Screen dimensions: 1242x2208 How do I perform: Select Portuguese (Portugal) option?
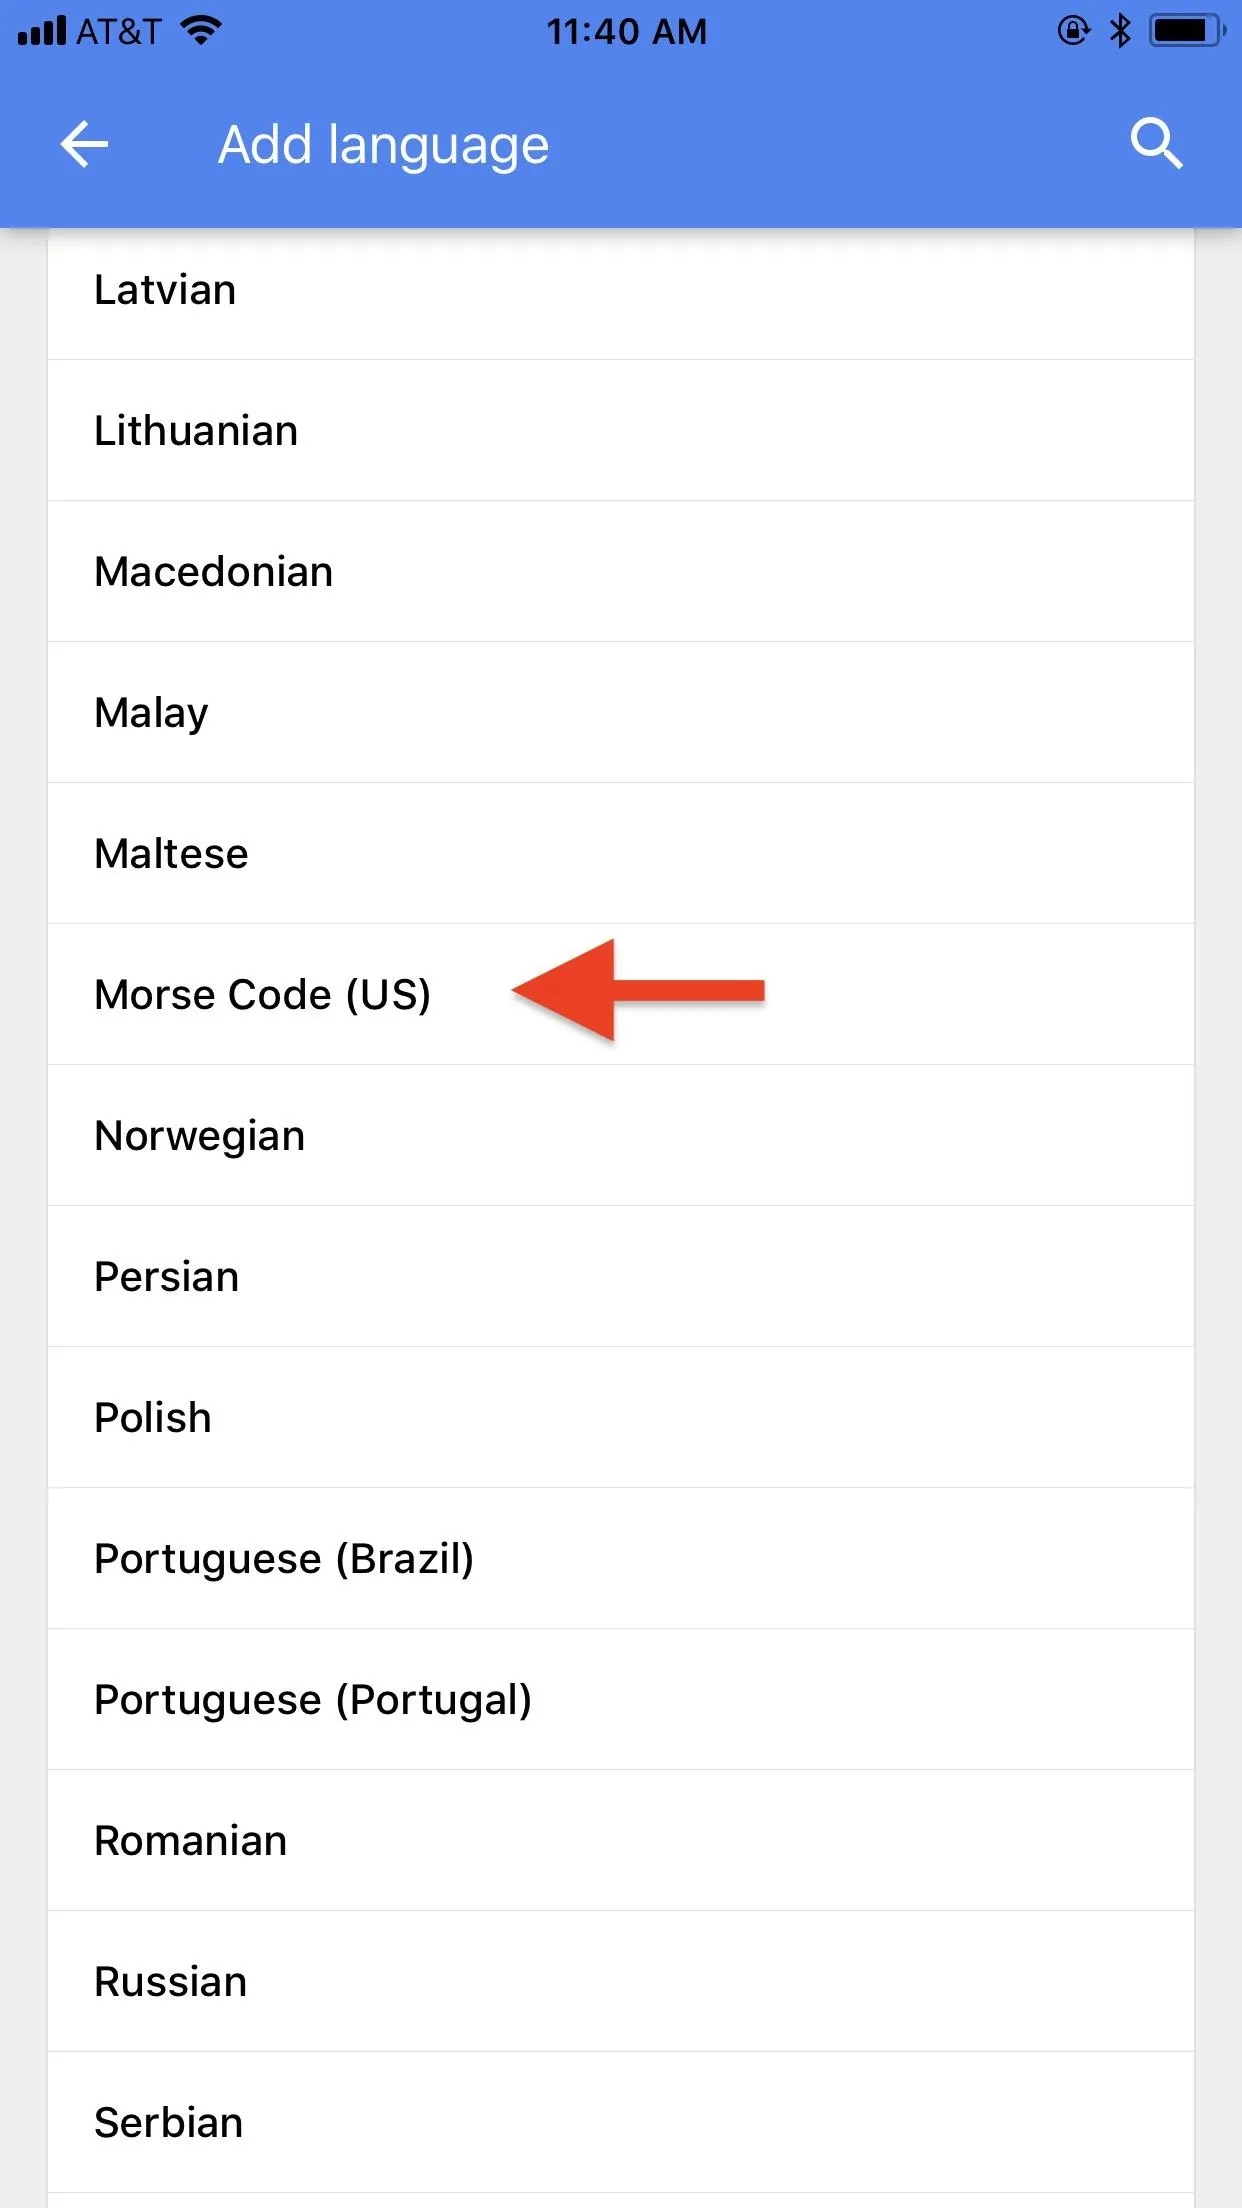pyautogui.click(x=621, y=1700)
